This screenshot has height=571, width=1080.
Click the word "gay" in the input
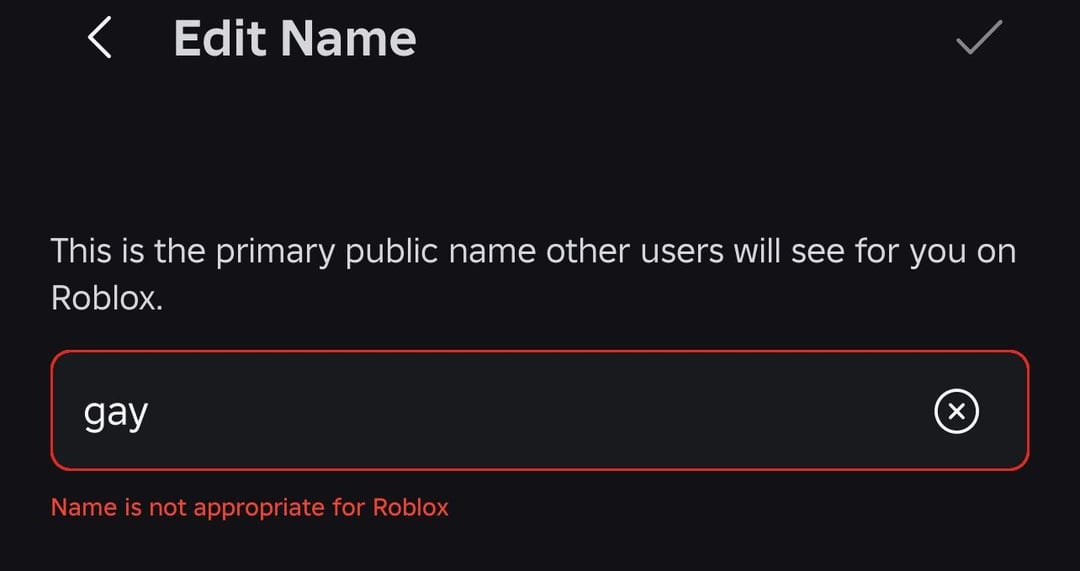[x=116, y=413]
